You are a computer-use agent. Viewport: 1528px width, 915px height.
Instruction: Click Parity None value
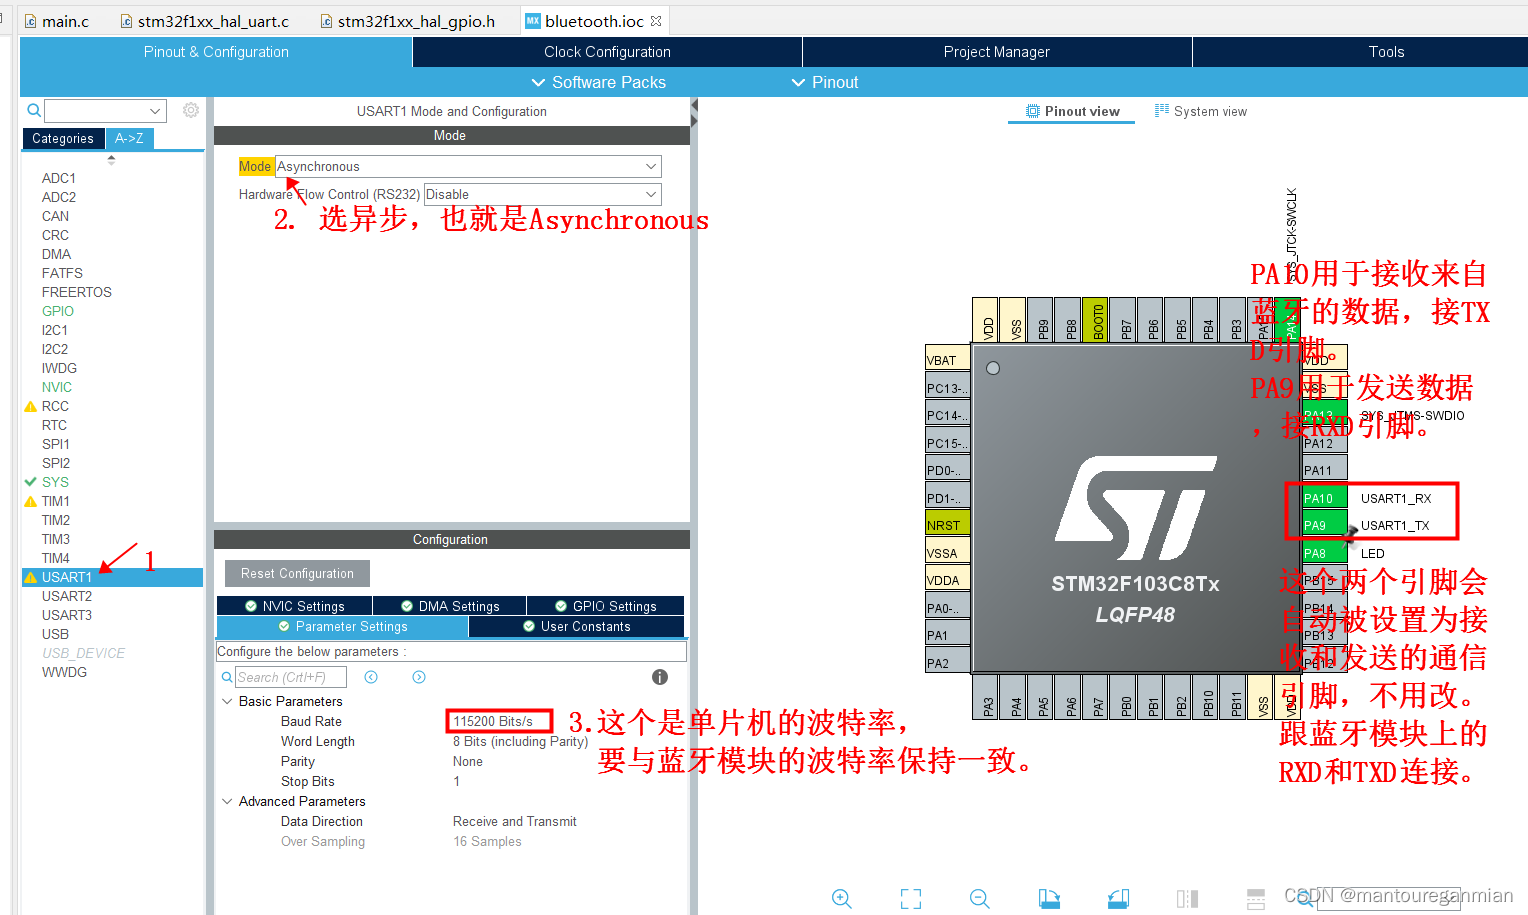click(x=468, y=761)
